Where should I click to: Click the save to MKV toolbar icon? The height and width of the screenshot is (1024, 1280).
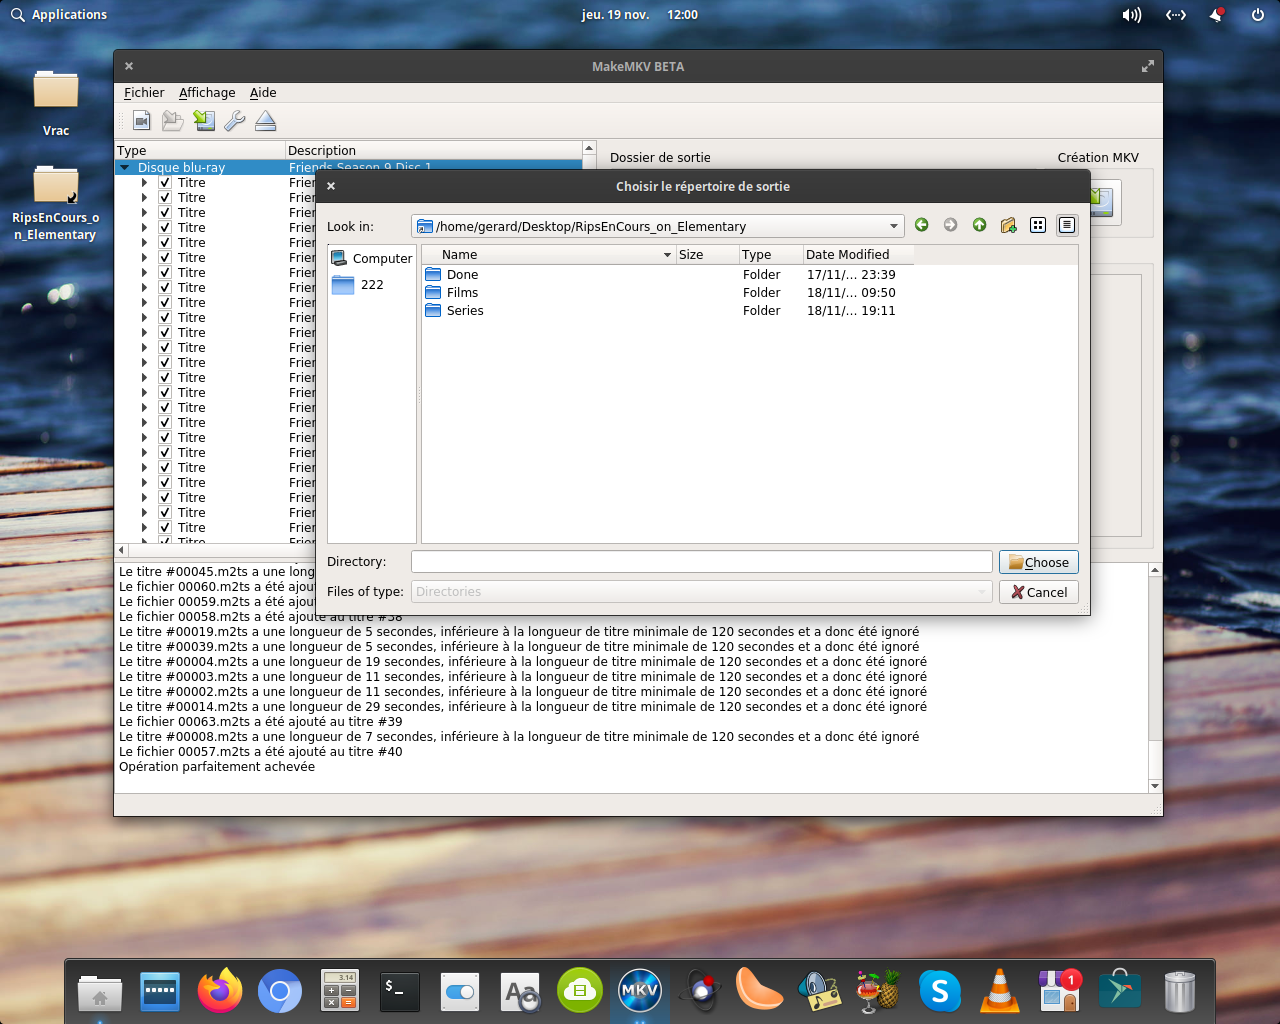pos(204,121)
